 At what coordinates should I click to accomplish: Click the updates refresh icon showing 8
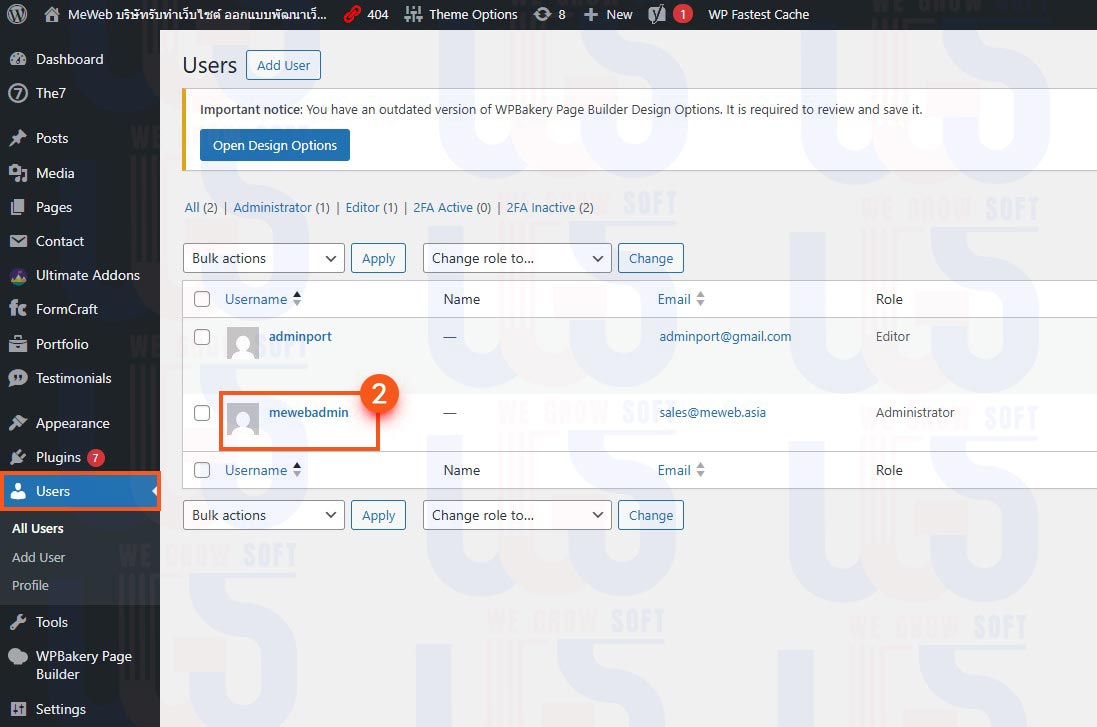[x=542, y=14]
